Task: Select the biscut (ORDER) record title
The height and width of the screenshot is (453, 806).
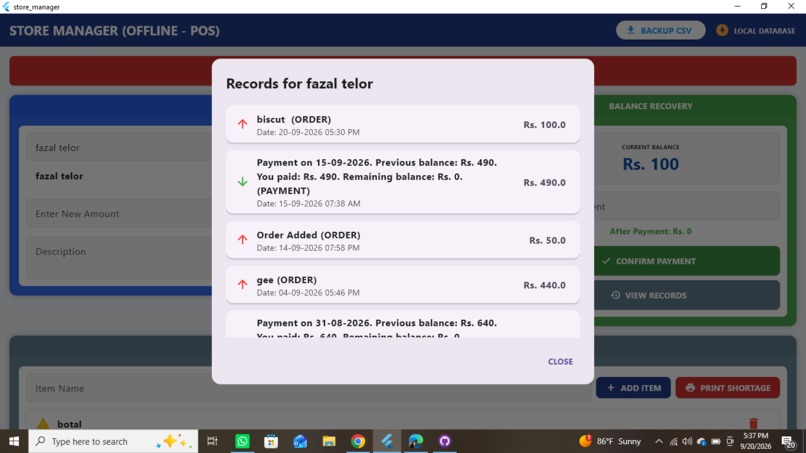Action: click(x=294, y=119)
